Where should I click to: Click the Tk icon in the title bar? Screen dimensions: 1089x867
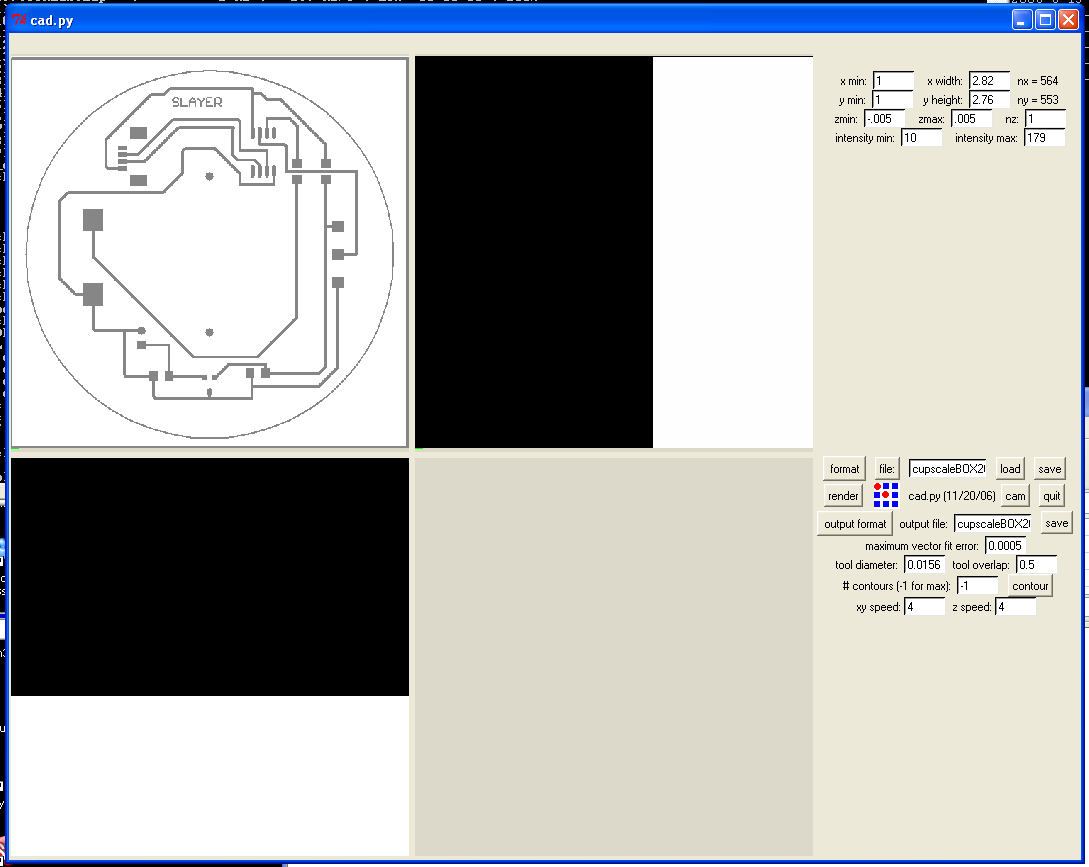tap(19, 20)
